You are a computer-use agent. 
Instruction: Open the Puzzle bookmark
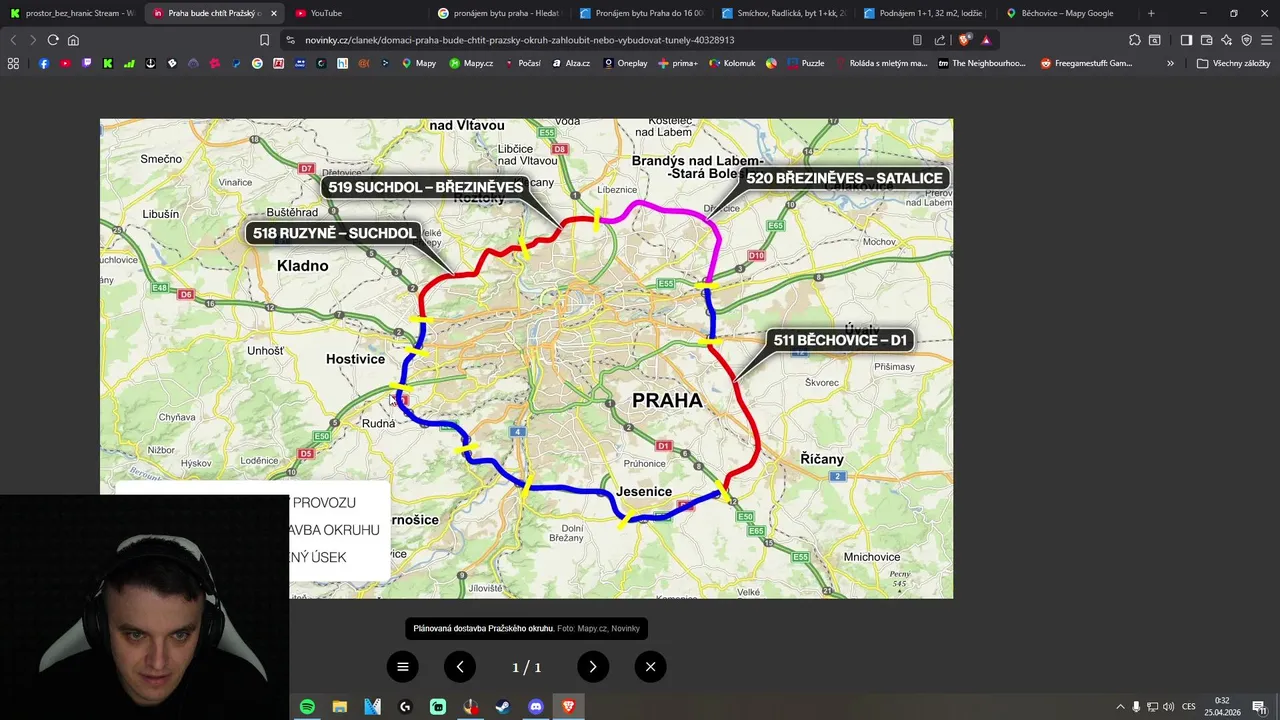tap(806, 63)
